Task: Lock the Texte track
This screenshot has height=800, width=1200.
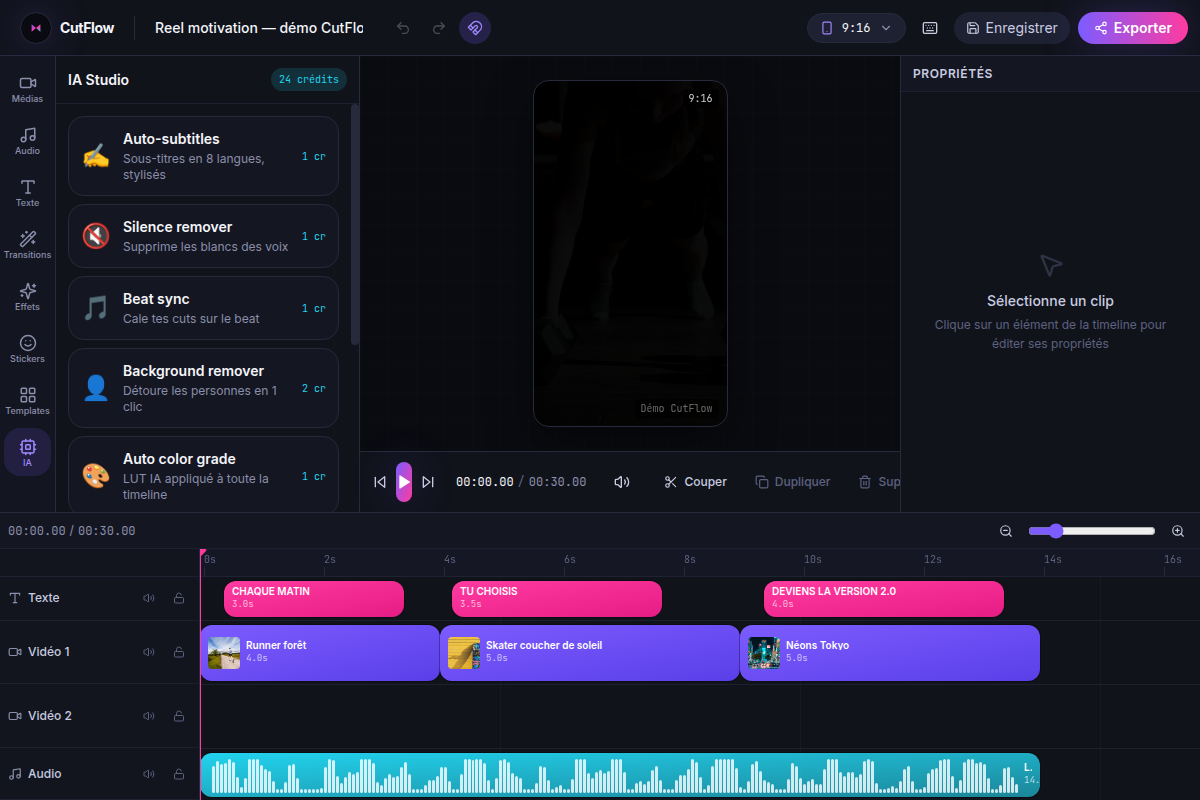Action: pos(179,598)
